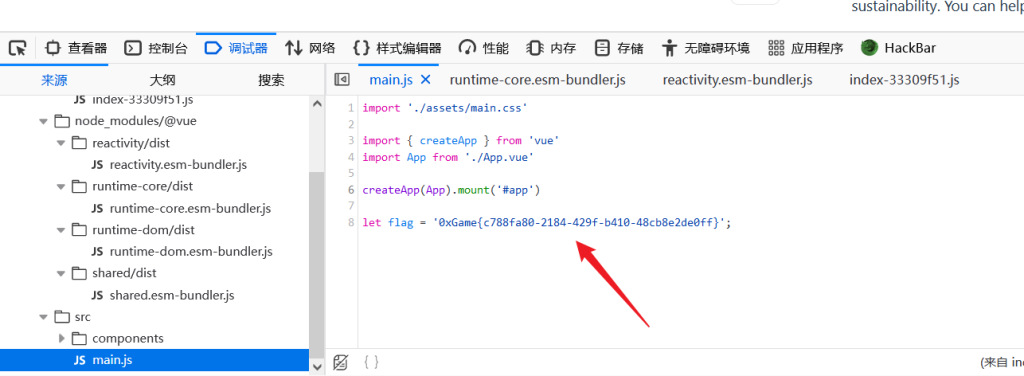Viewport: 1024px width, 376px height.
Task: Close the main.js editor tab
Action: coord(425,80)
